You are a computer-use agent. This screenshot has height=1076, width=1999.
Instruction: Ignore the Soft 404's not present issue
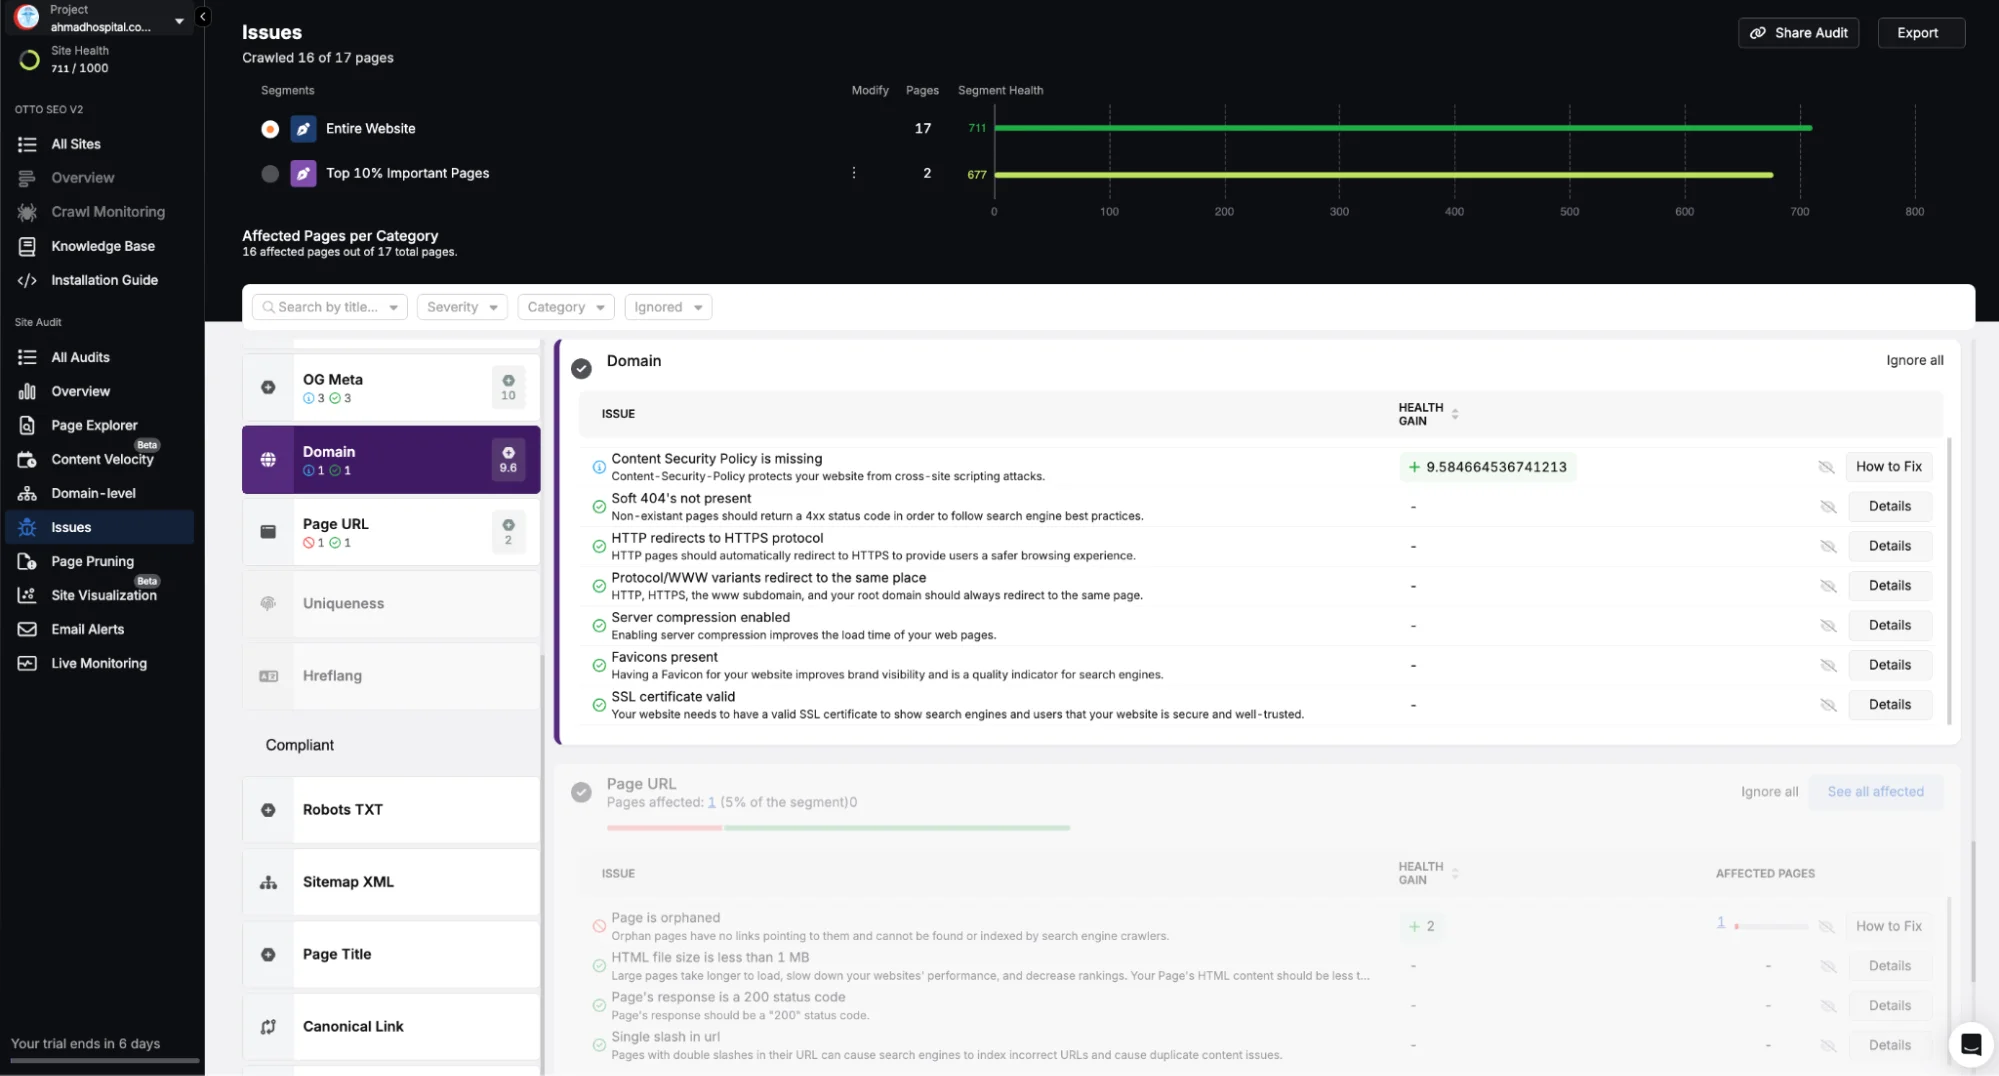1827,507
